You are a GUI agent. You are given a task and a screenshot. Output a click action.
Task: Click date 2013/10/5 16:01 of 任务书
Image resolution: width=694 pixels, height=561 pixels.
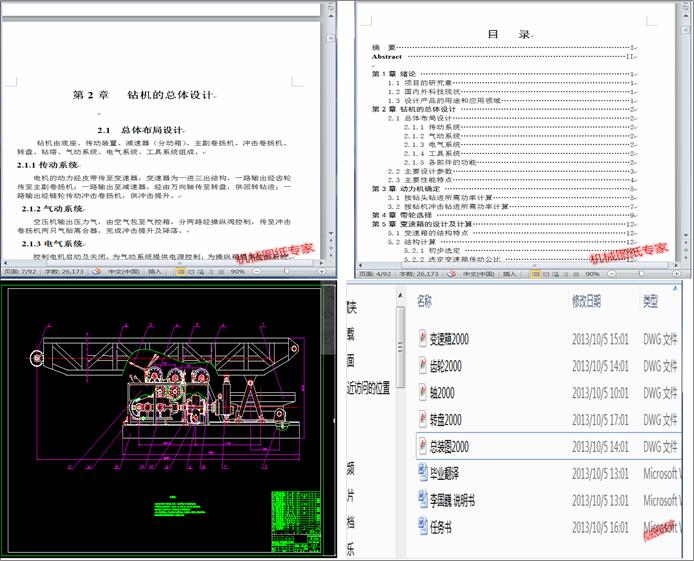[x=600, y=527]
